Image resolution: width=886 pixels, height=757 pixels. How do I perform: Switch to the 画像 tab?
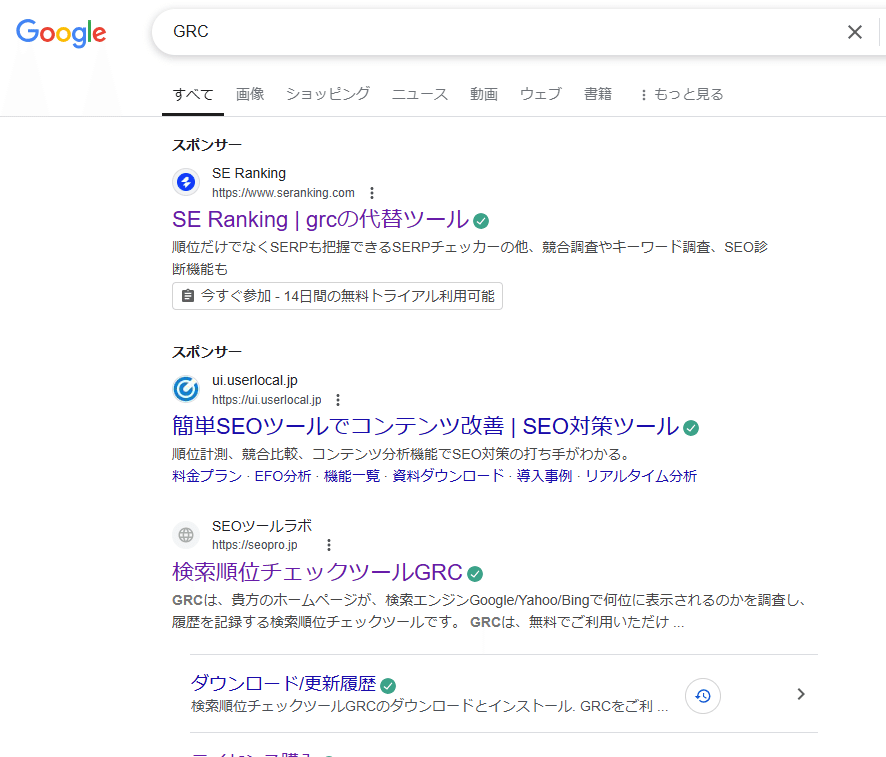click(250, 94)
